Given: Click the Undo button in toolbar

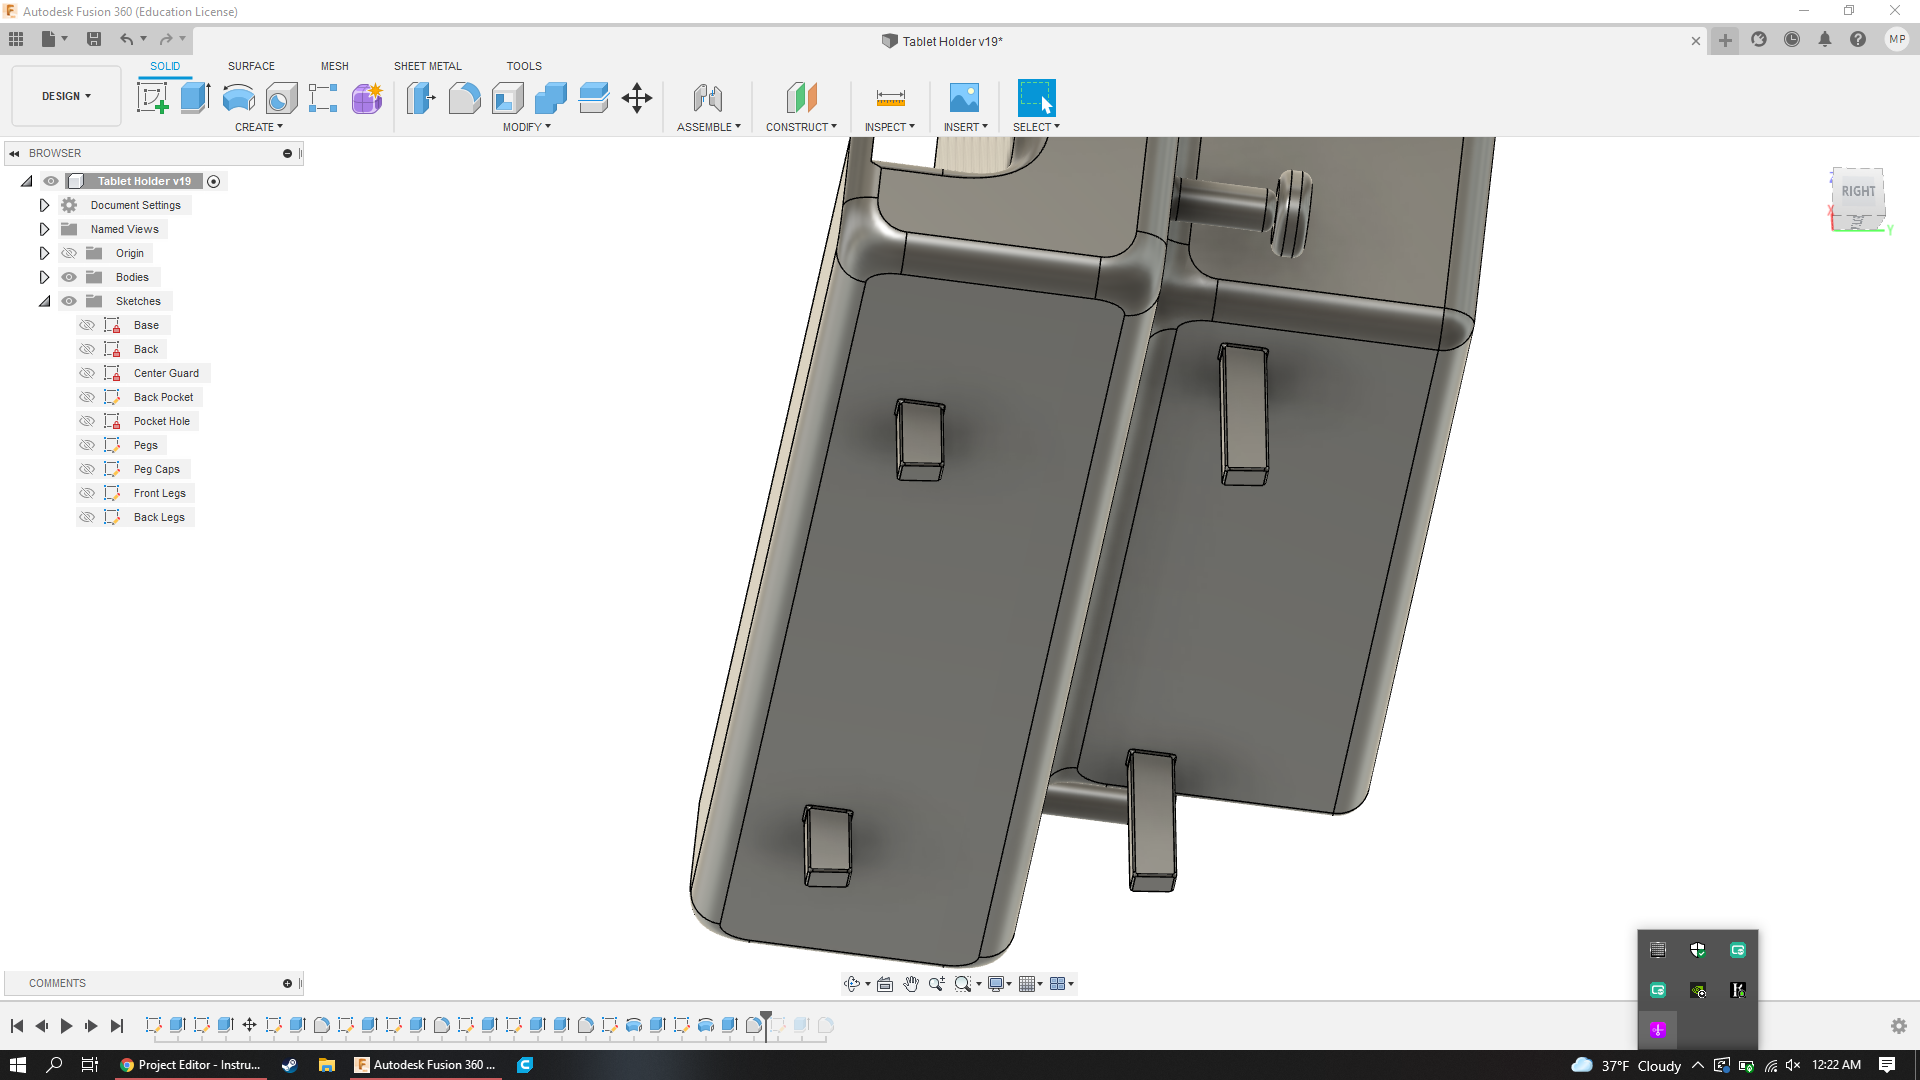Looking at the screenshot, I should click(x=127, y=38).
